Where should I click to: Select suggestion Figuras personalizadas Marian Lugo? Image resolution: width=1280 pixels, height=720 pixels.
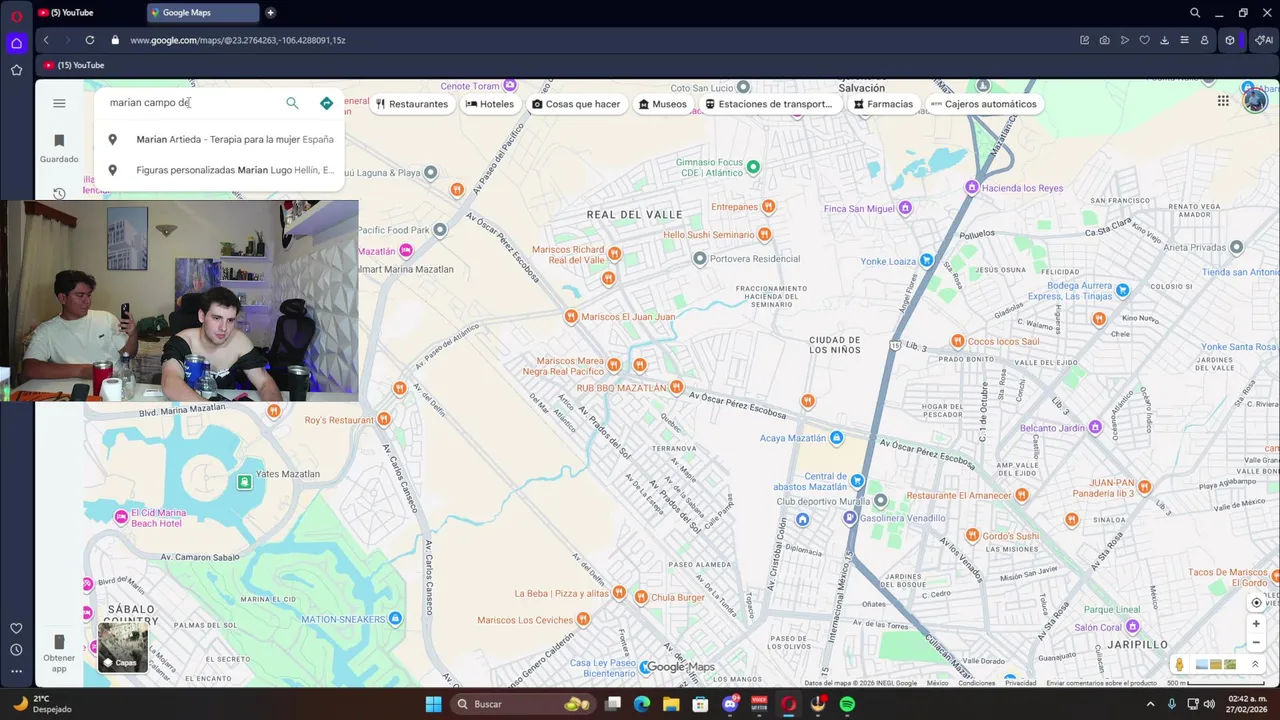click(220, 170)
